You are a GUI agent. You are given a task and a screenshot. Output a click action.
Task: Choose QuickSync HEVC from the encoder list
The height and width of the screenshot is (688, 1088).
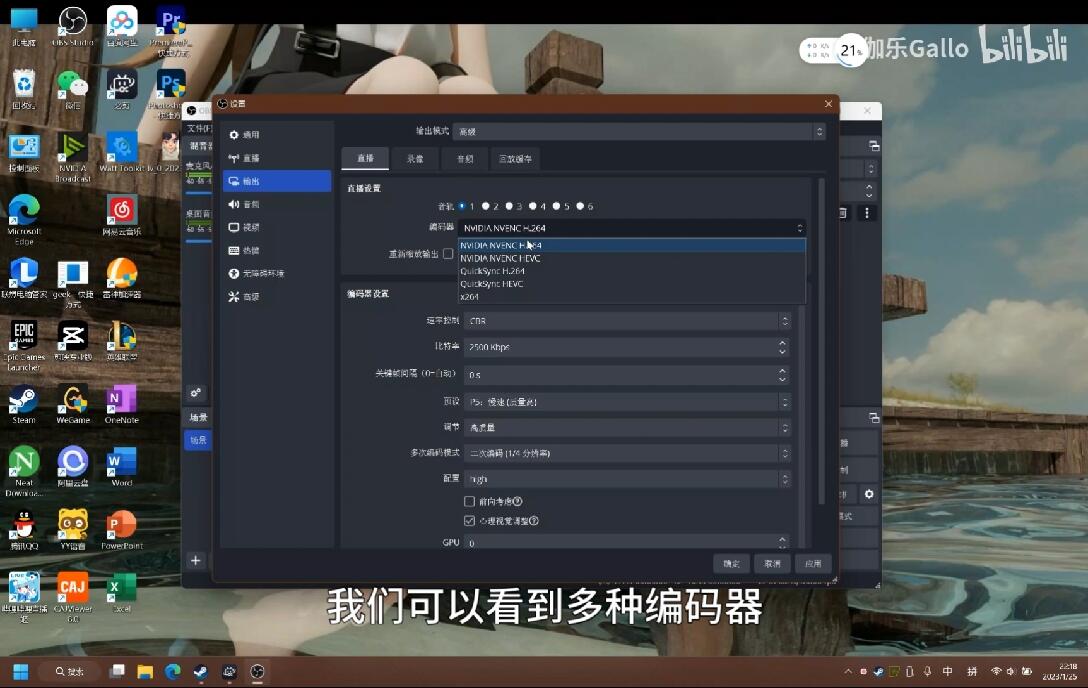631,284
